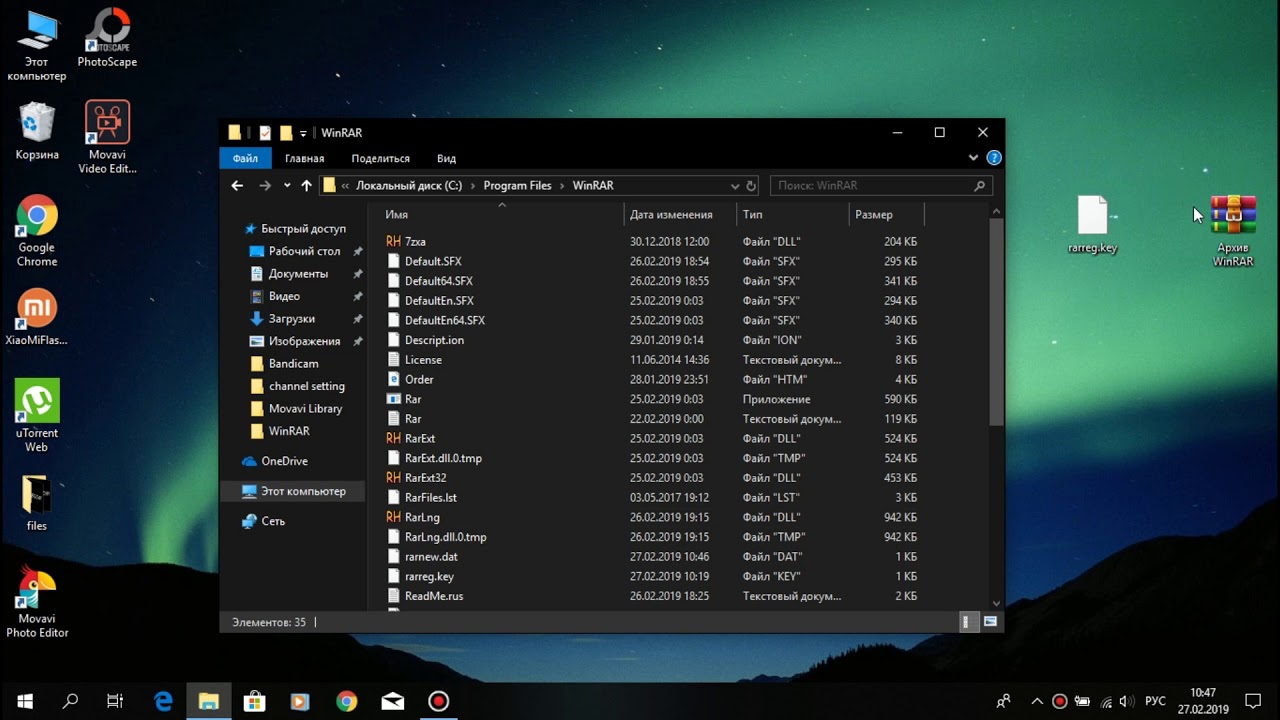
Task: Click the file list vertical scrollbar
Action: tap(996, 320)
